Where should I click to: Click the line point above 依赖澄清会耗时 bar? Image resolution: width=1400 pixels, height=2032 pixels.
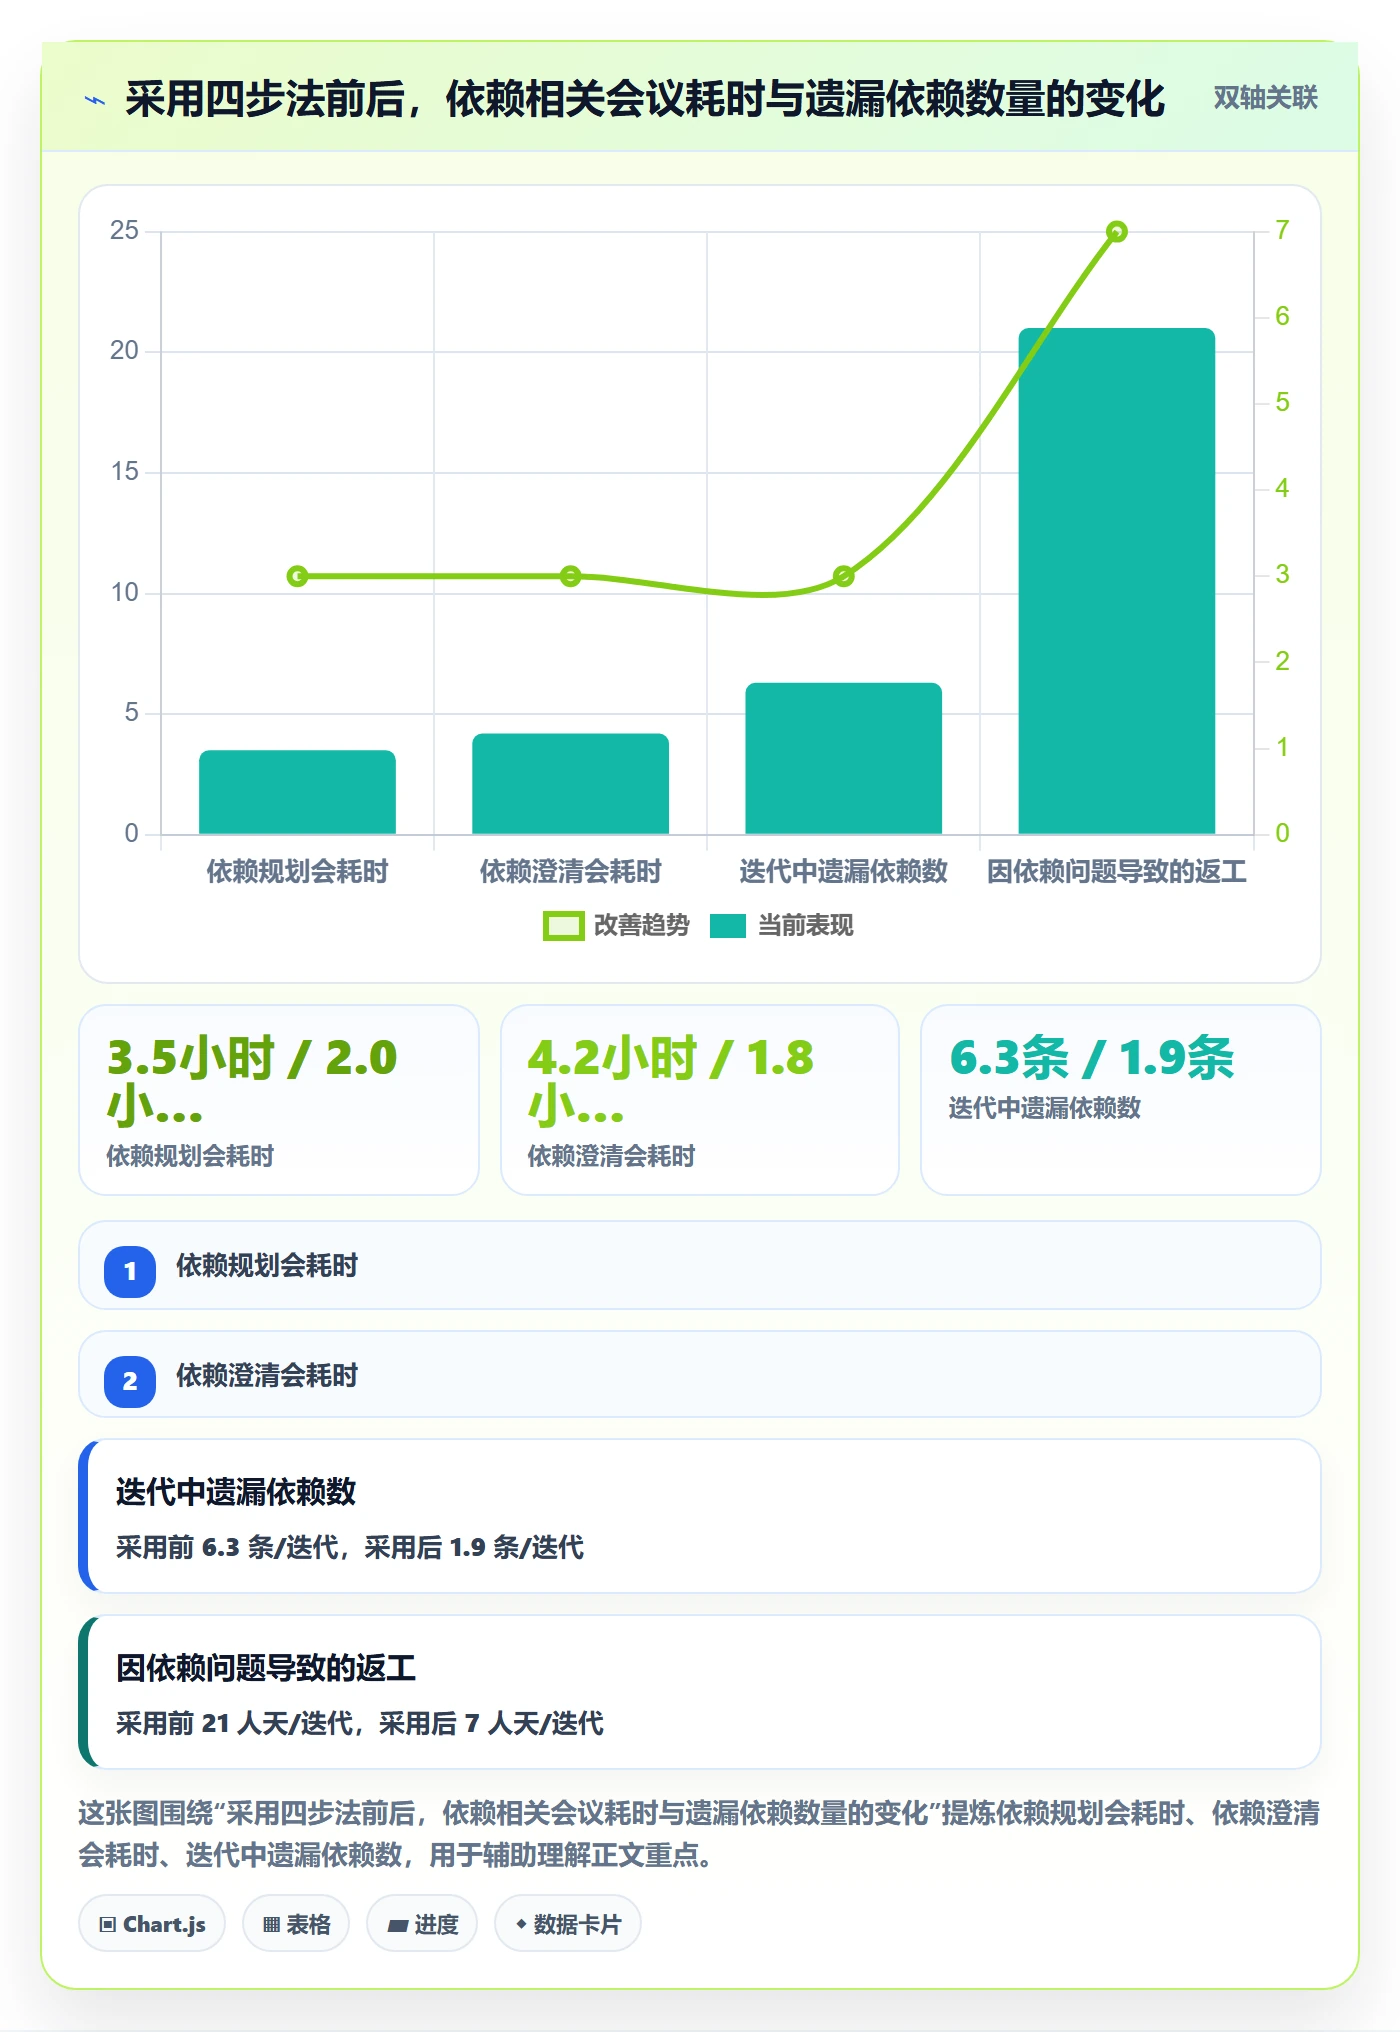570,576
